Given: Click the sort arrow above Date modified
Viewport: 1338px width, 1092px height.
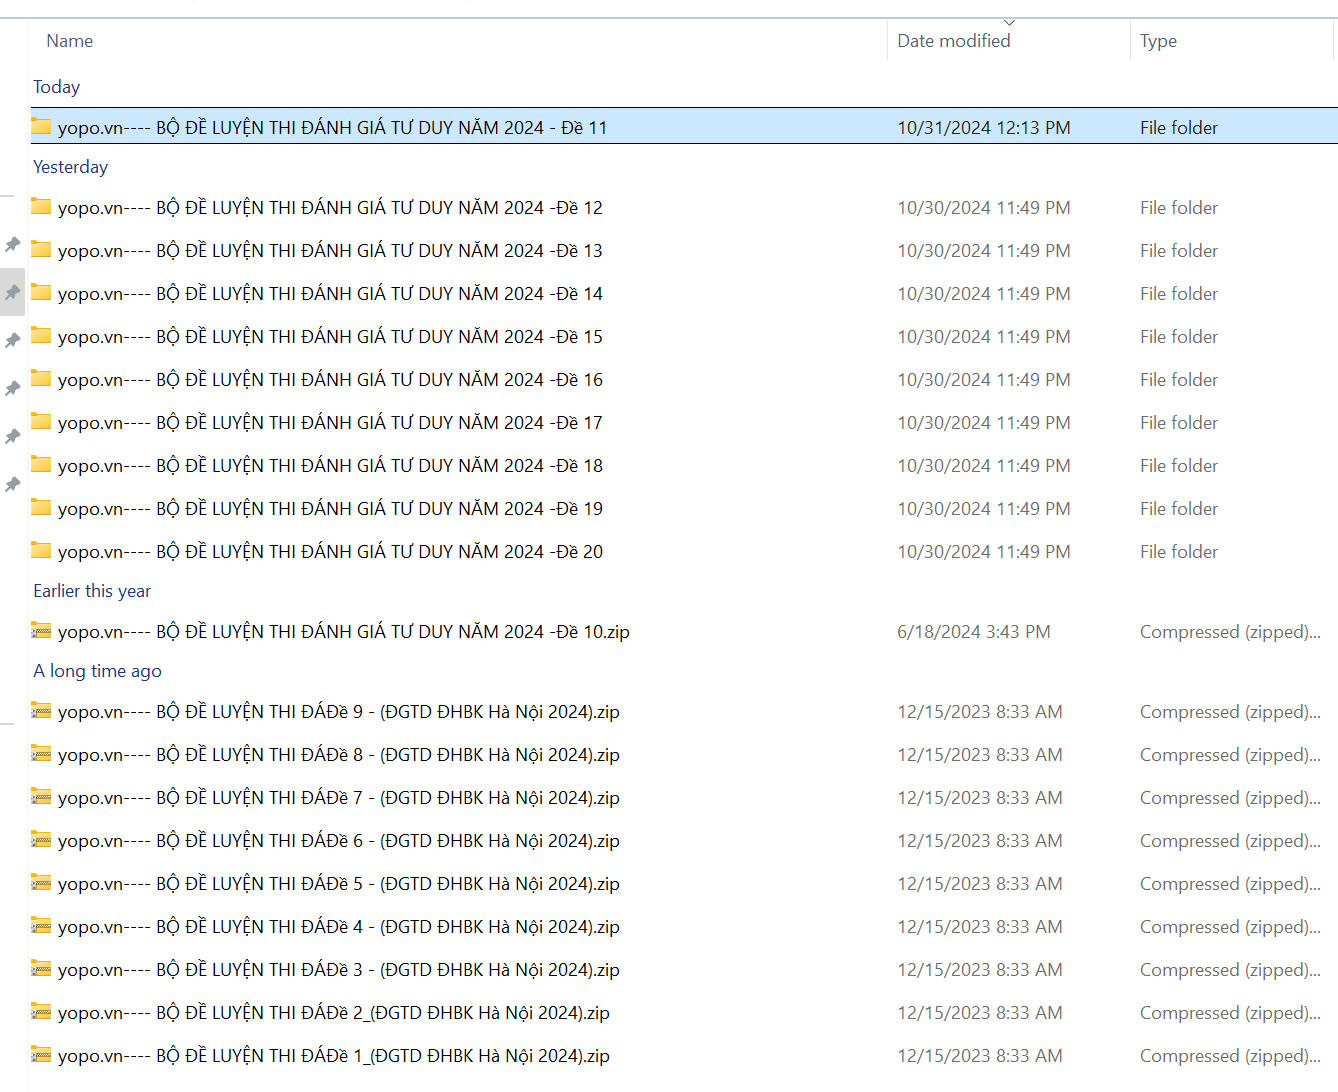Looking at the screenshot, I should coord(1009,22).
